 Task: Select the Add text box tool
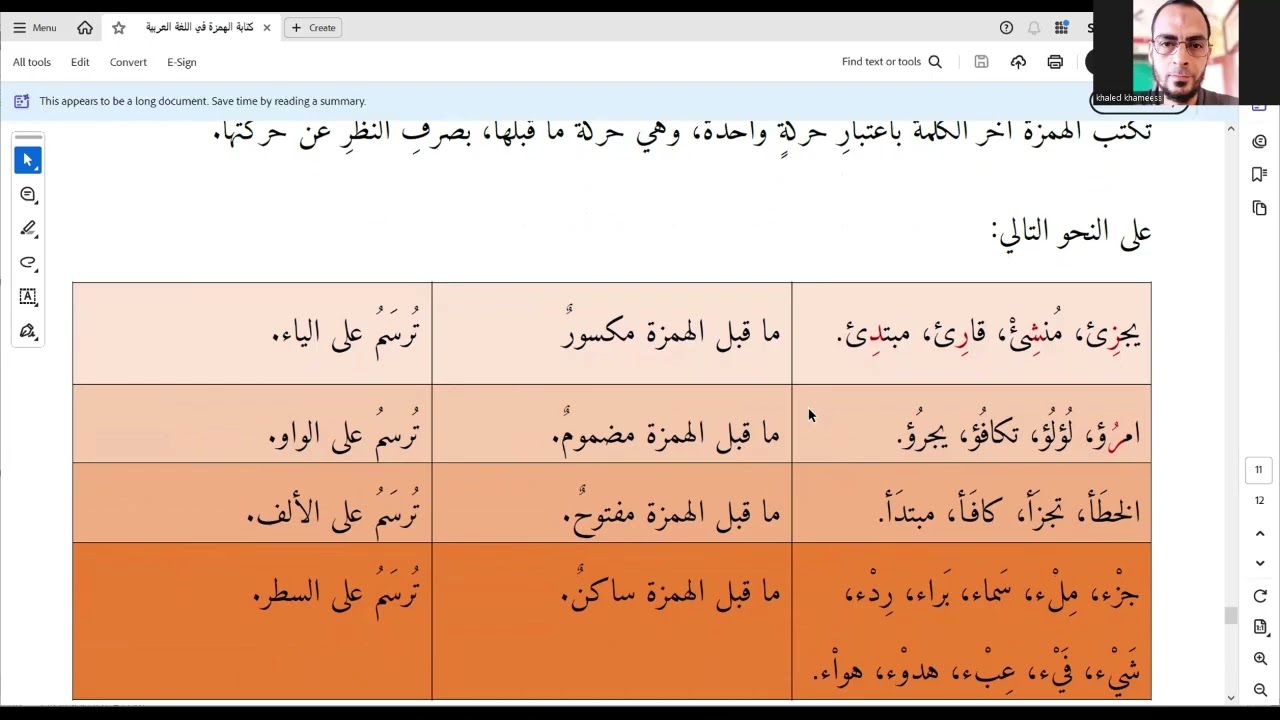click(28, 296)
